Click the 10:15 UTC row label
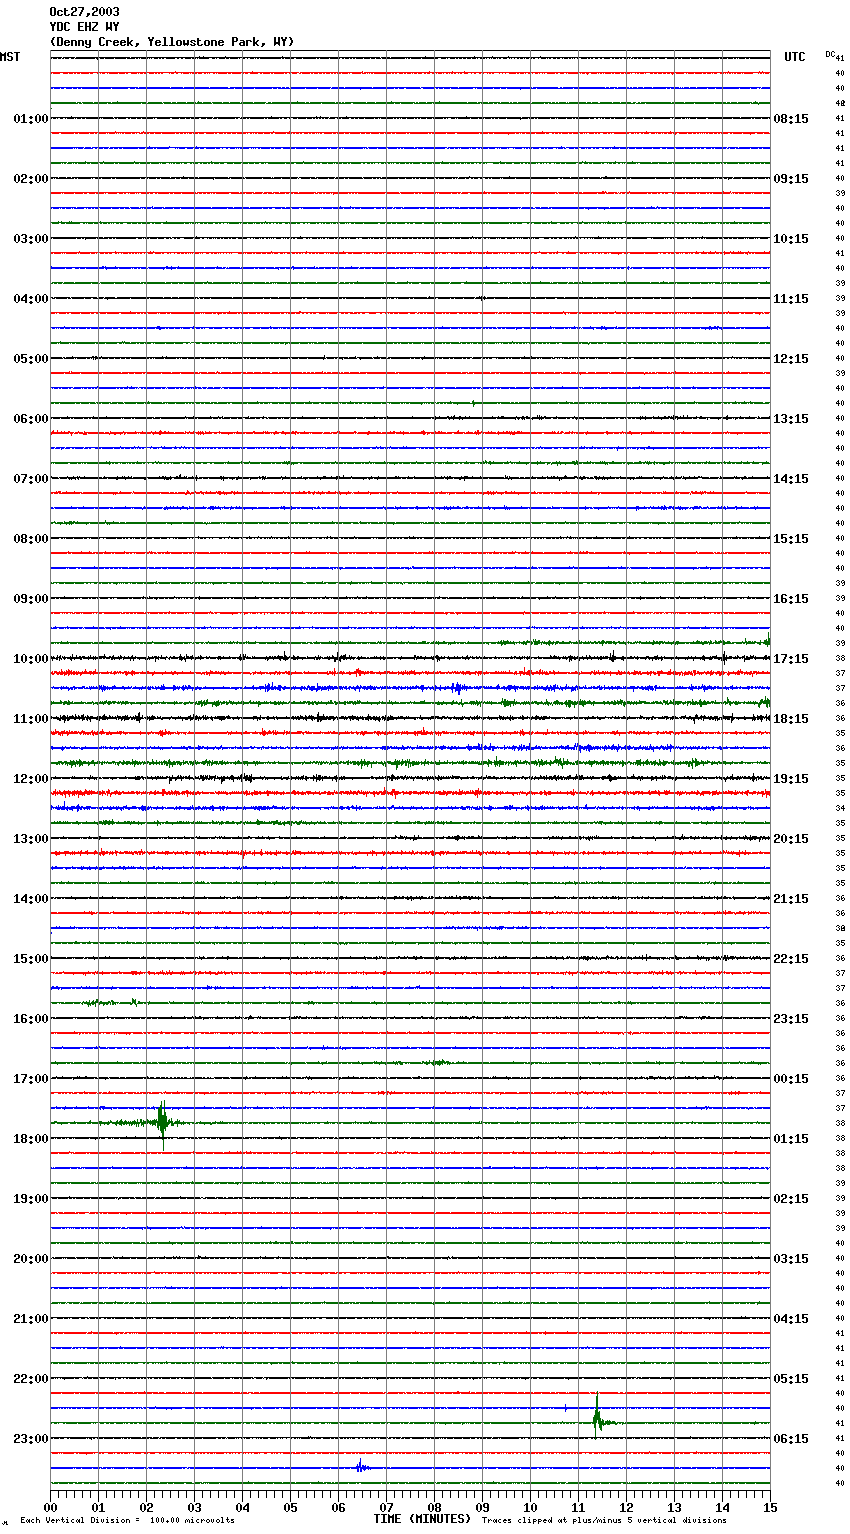The height and width of the screenshot is (1534, 850). [791, 239]
